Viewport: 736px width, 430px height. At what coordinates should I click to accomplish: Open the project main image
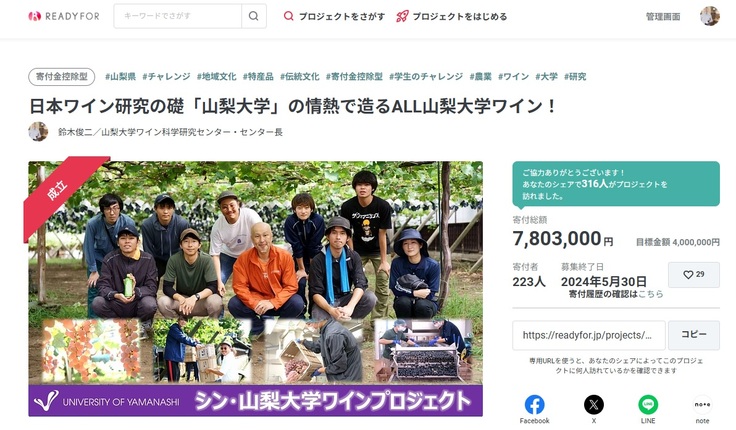click(255, 289)
